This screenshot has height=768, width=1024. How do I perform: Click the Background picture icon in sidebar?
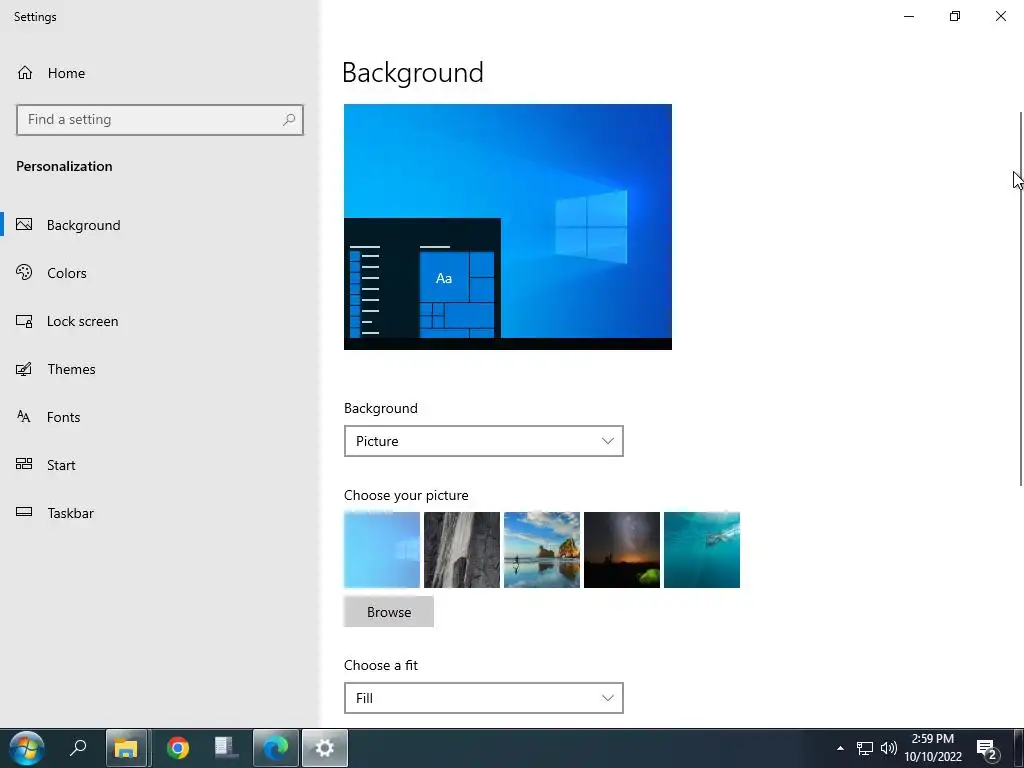(24, 225)
